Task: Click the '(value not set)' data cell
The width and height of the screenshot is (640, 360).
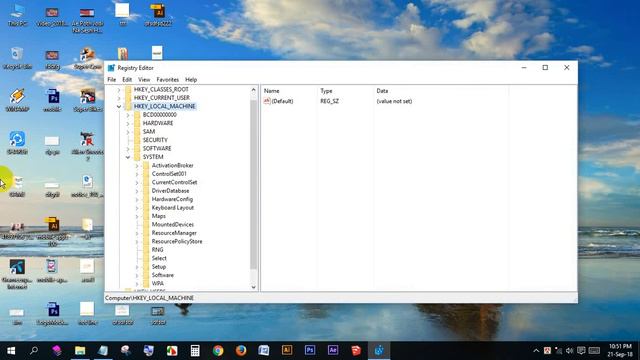Action: [x=394, y=101]
